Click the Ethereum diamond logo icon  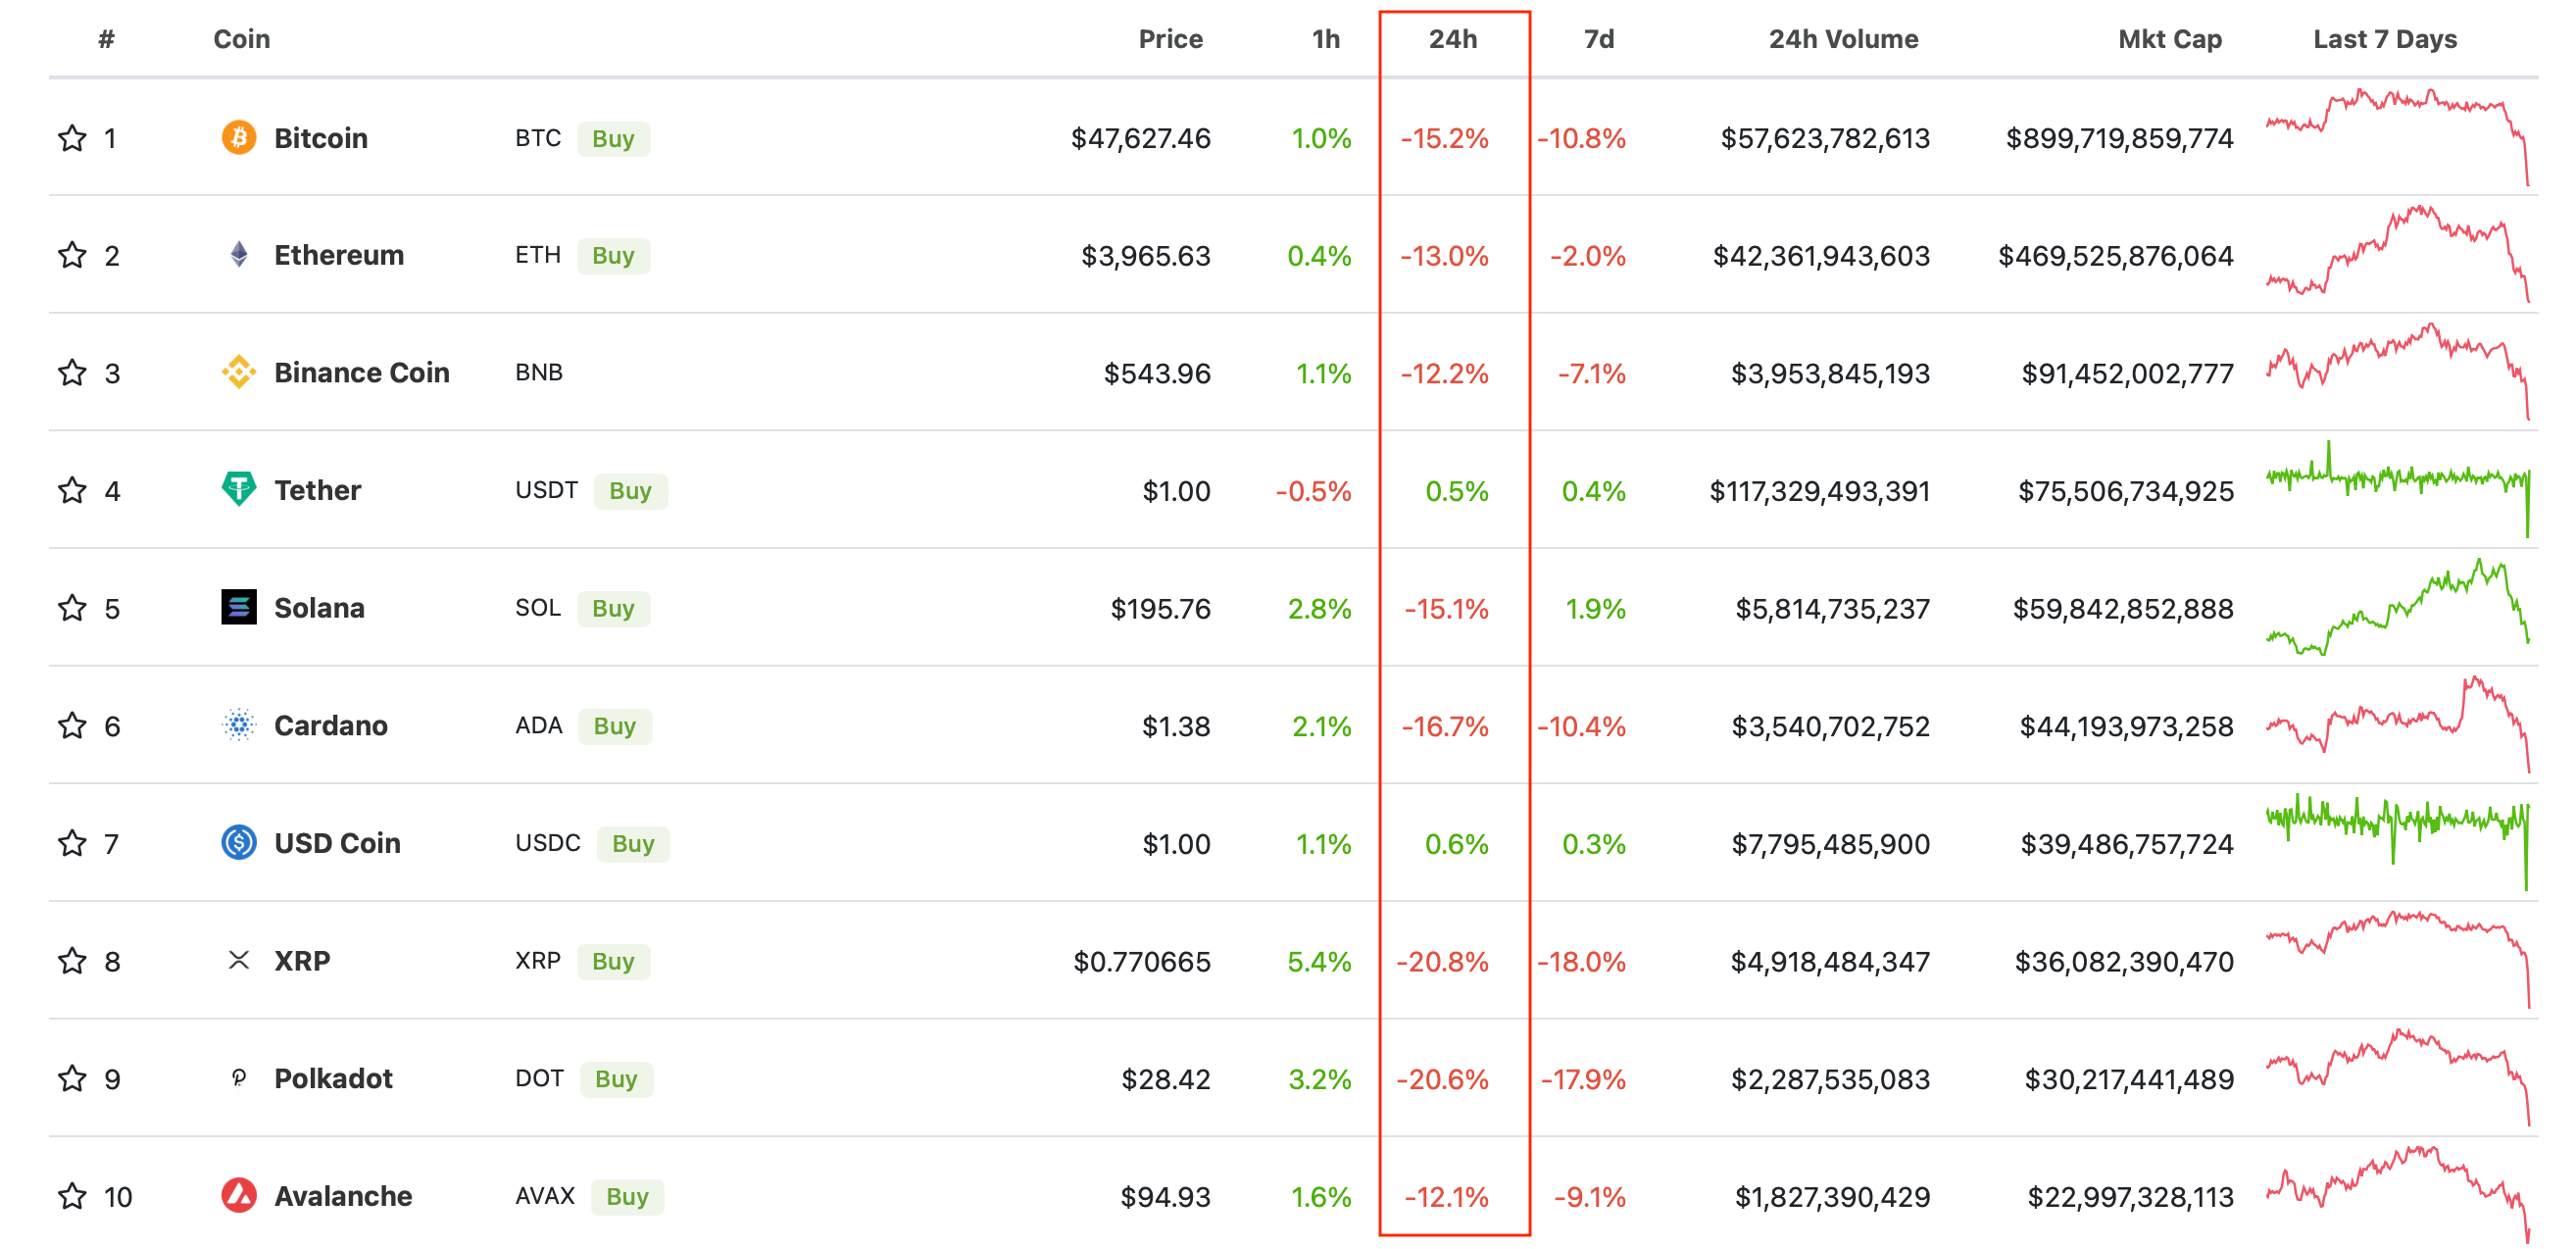click(x=238, y=254)
